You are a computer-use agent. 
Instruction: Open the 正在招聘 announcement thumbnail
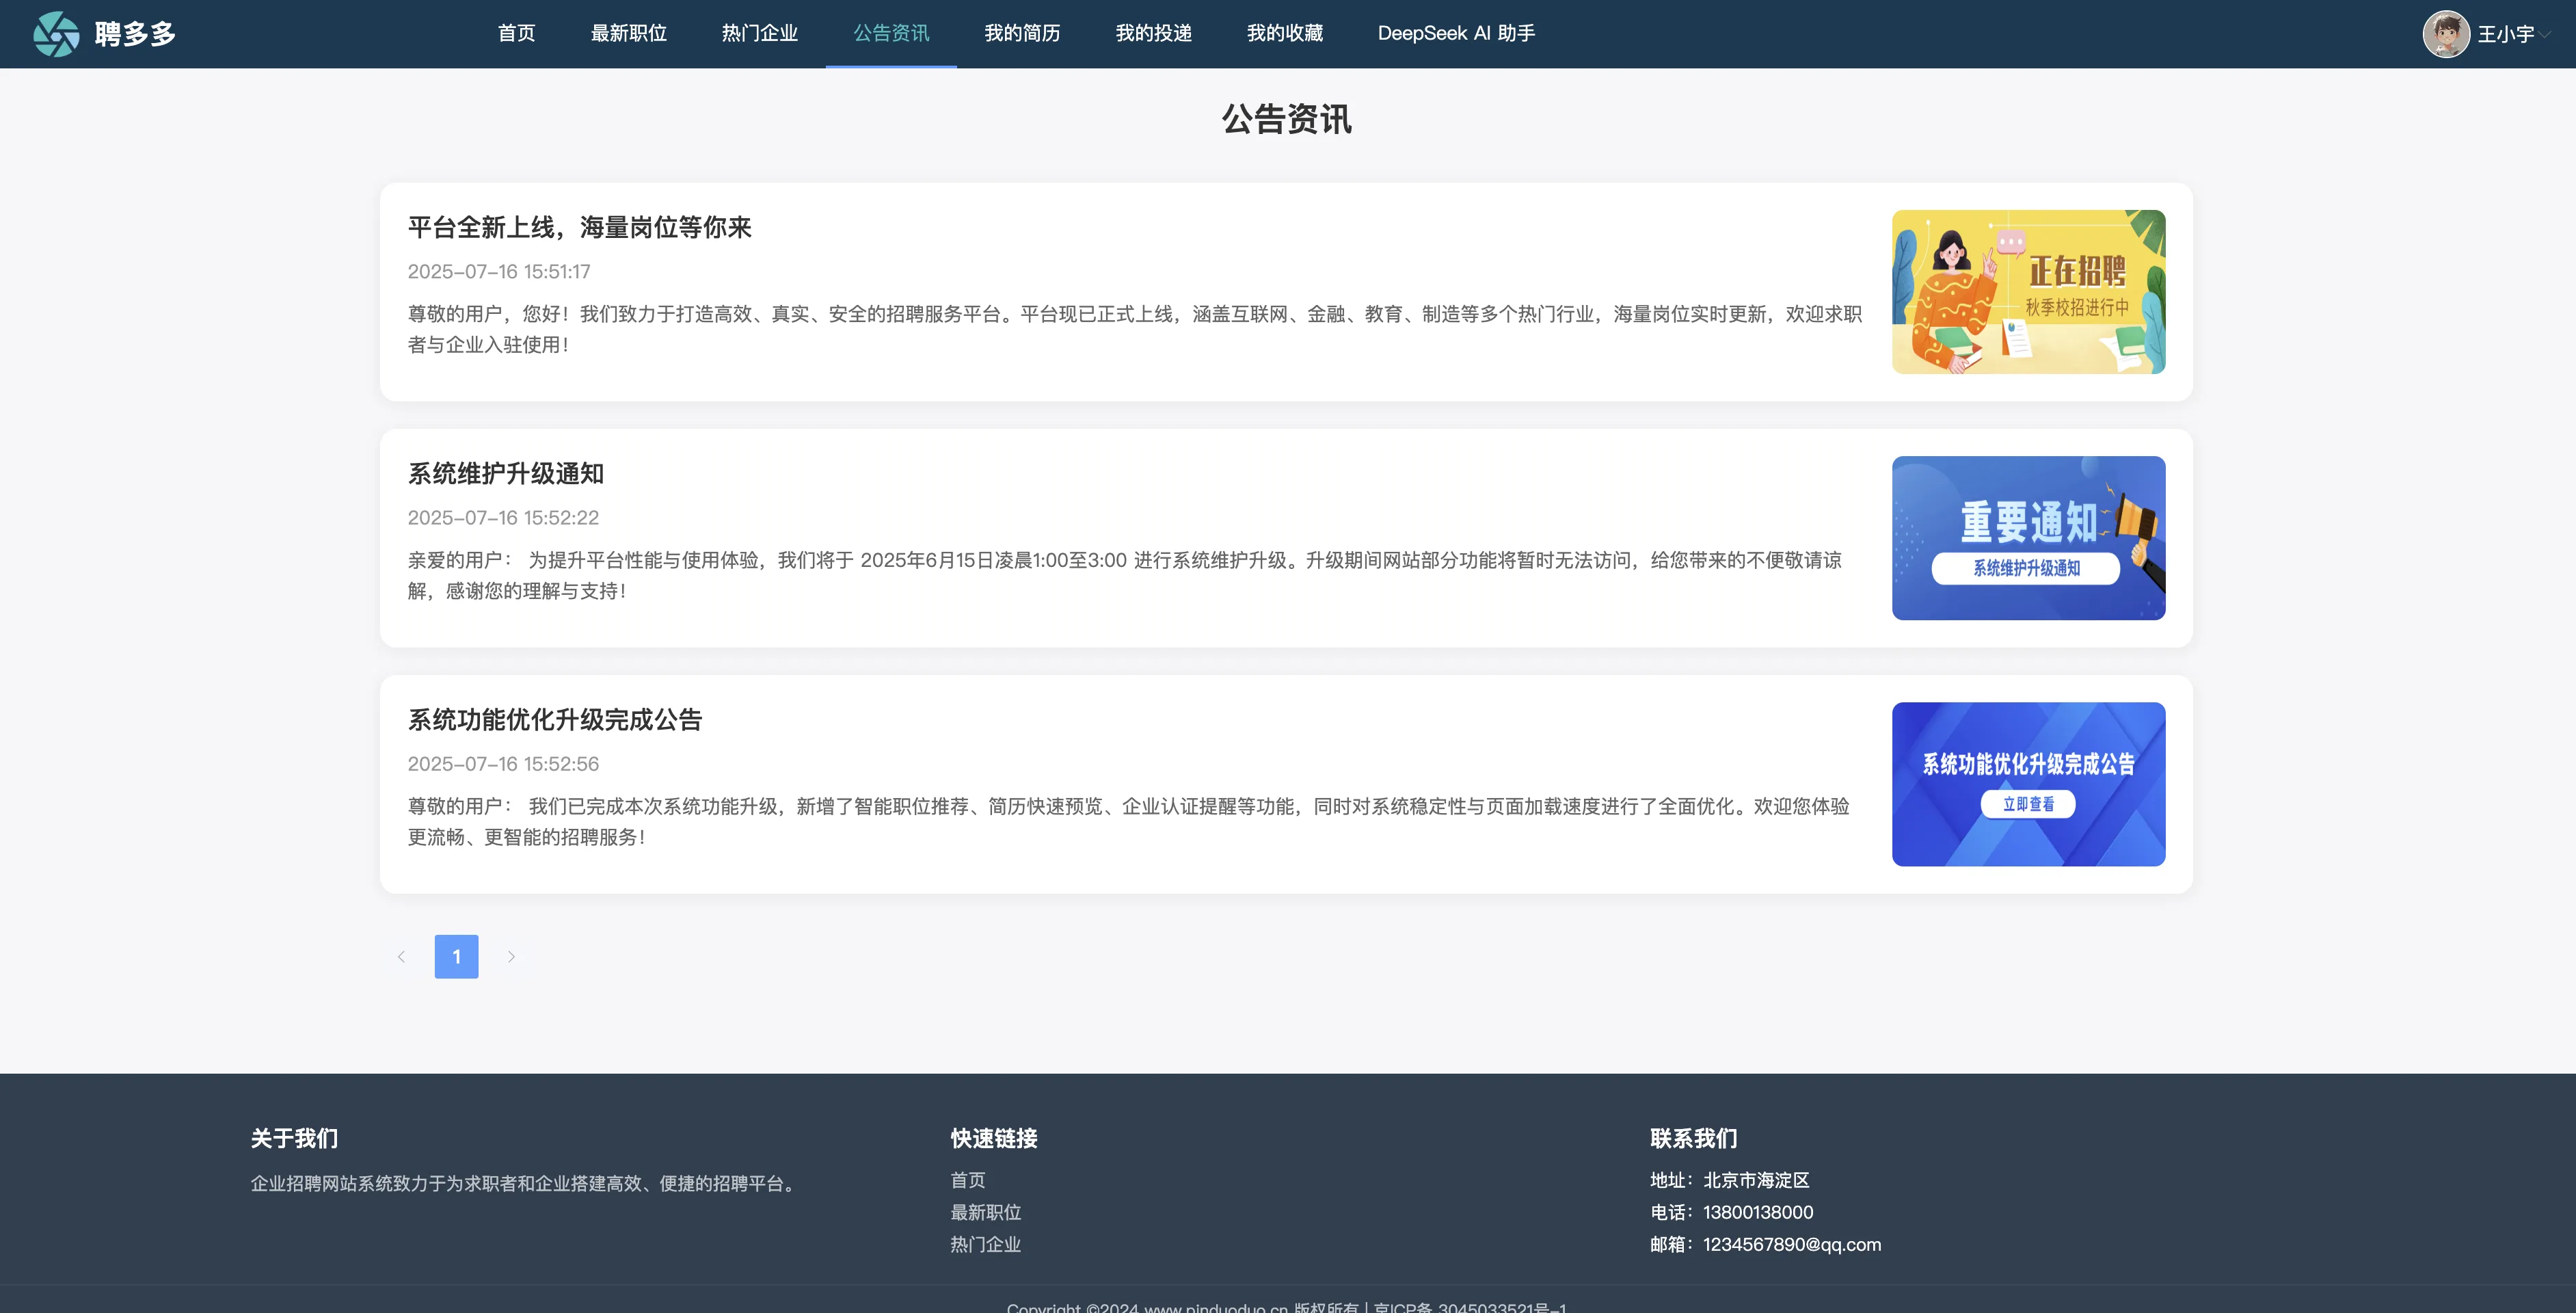2028,292
